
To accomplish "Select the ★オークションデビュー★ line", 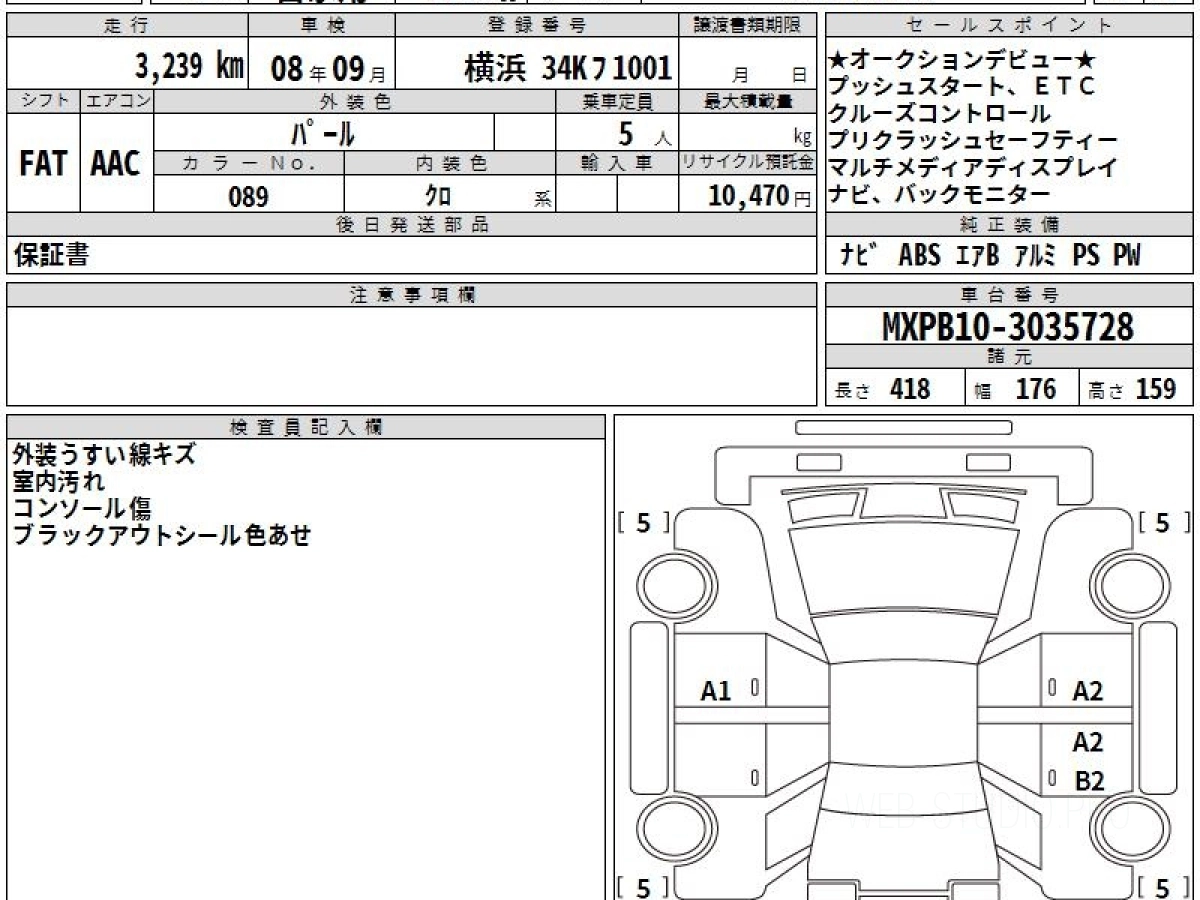I will (x=963, y=60).
